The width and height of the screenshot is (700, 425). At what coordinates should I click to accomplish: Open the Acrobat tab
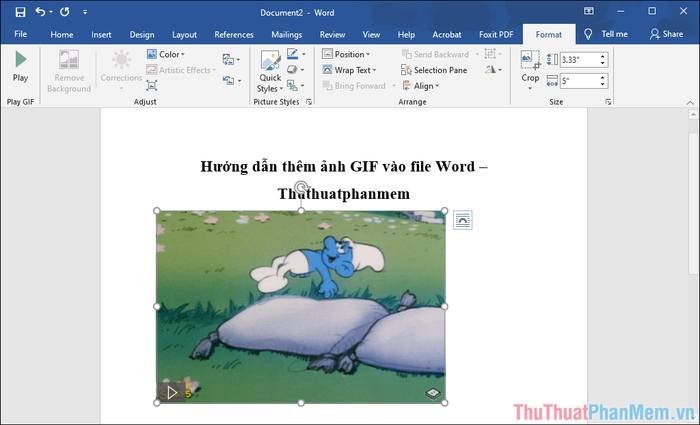tap(446, 34)
